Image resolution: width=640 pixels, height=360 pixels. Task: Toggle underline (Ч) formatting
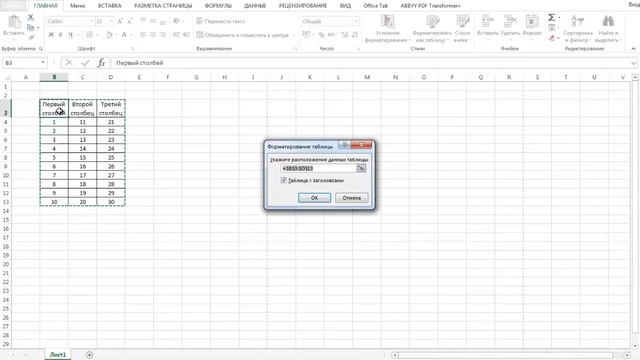[x=70, y=35]
